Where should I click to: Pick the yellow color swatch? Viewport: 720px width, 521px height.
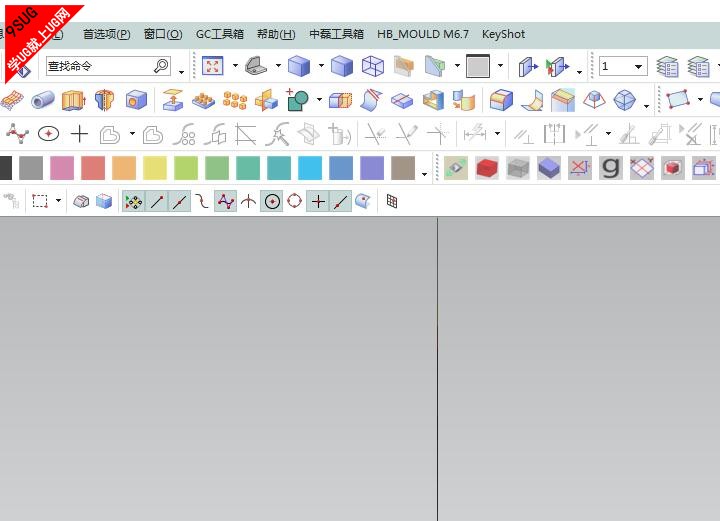(x=155, y=168)
